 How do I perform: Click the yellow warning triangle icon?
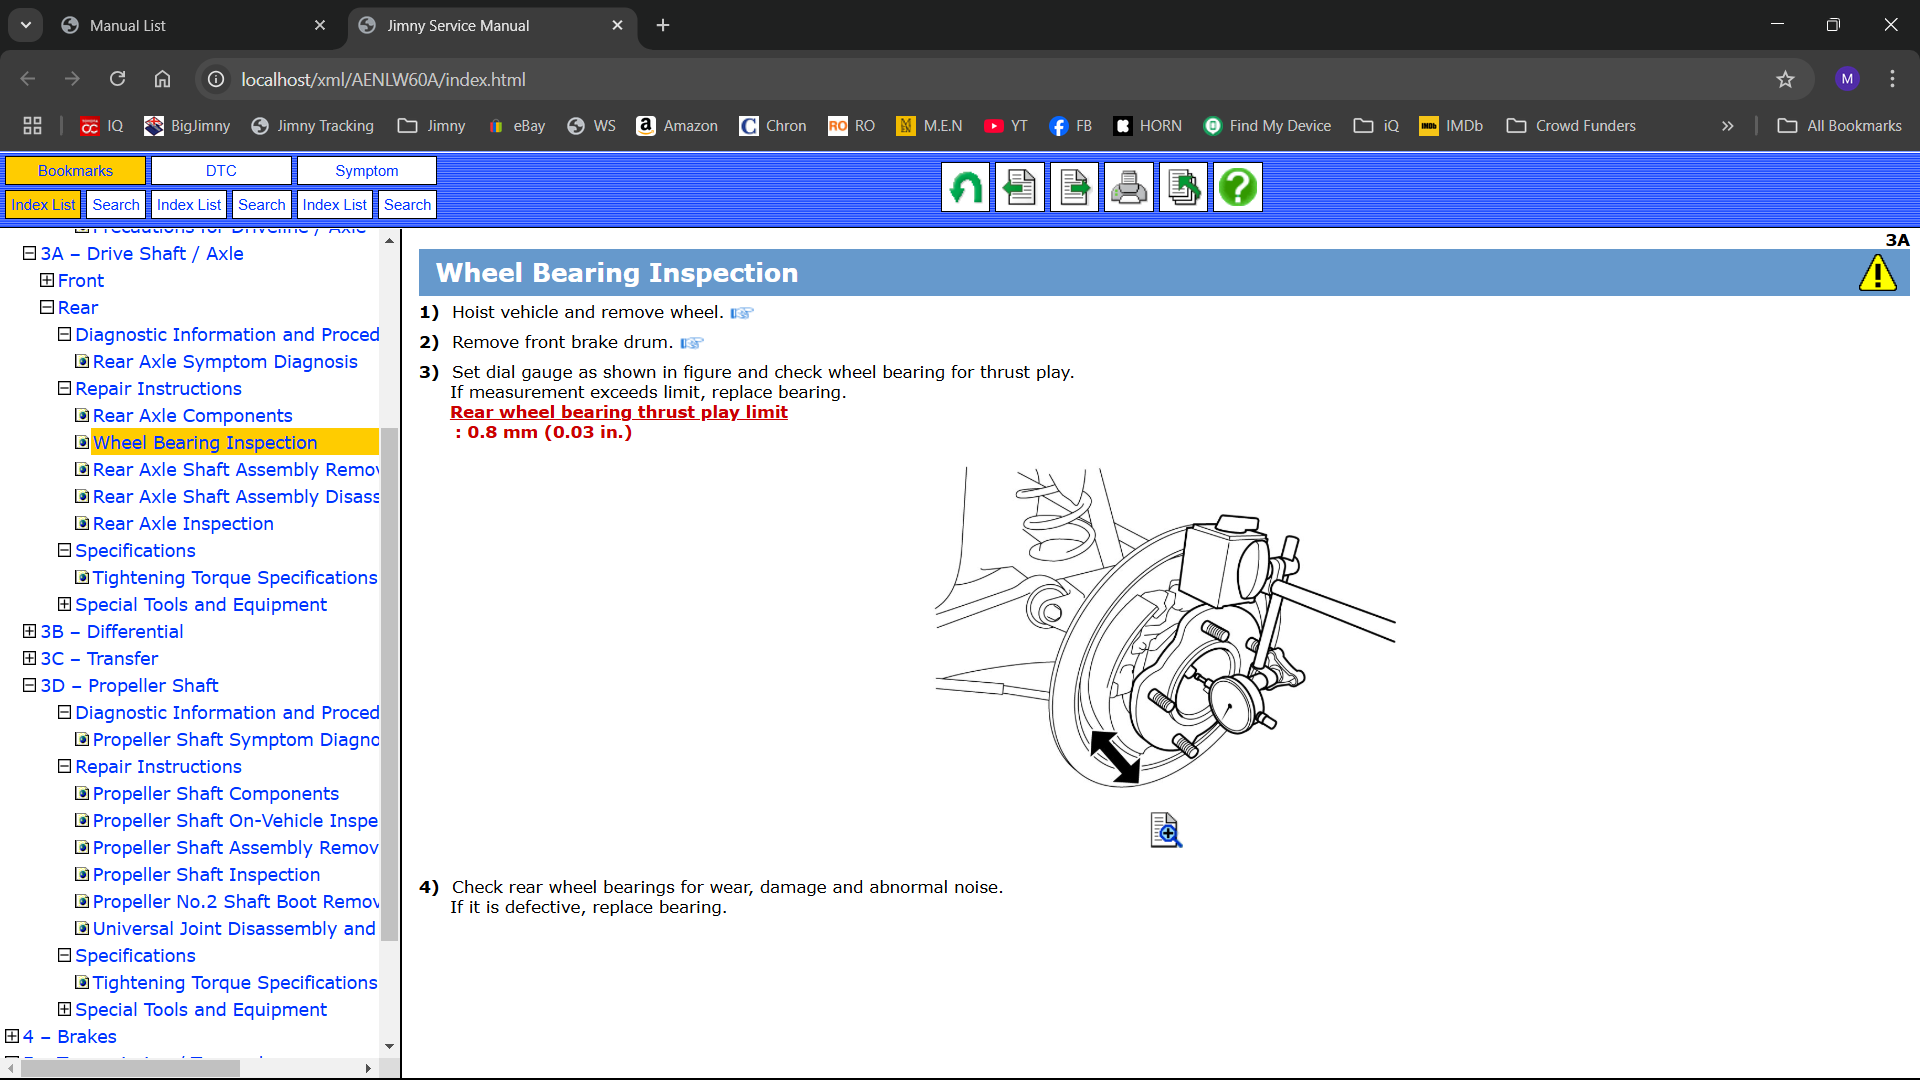coord(1877,273)
